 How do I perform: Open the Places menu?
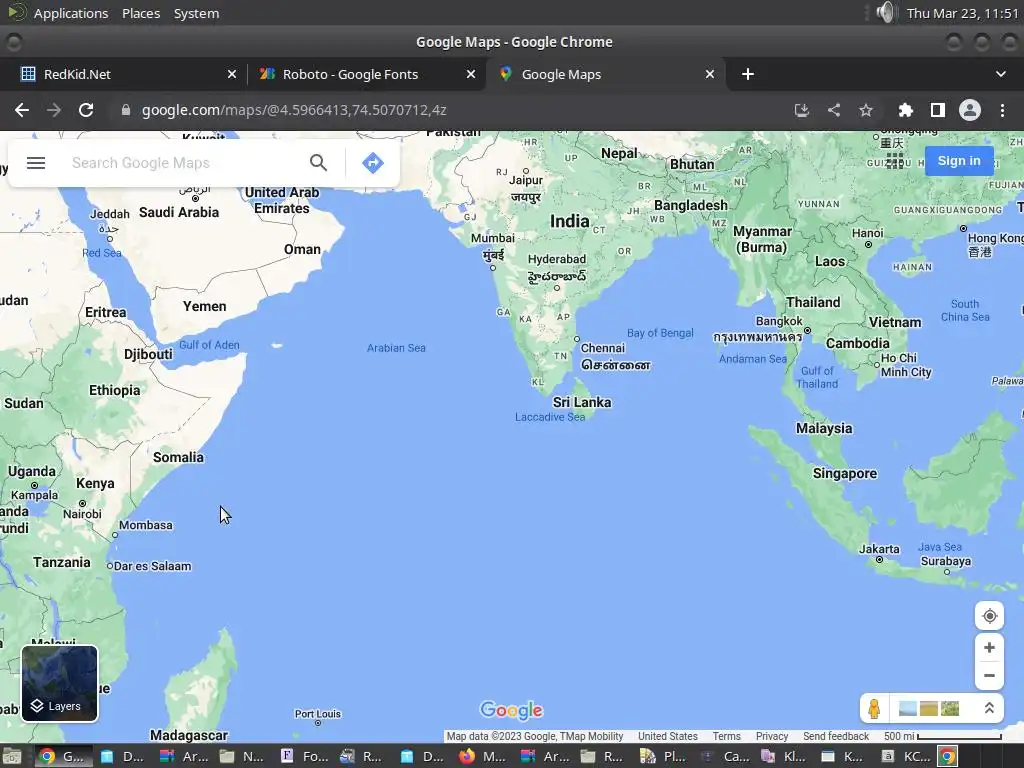(141, 13)
